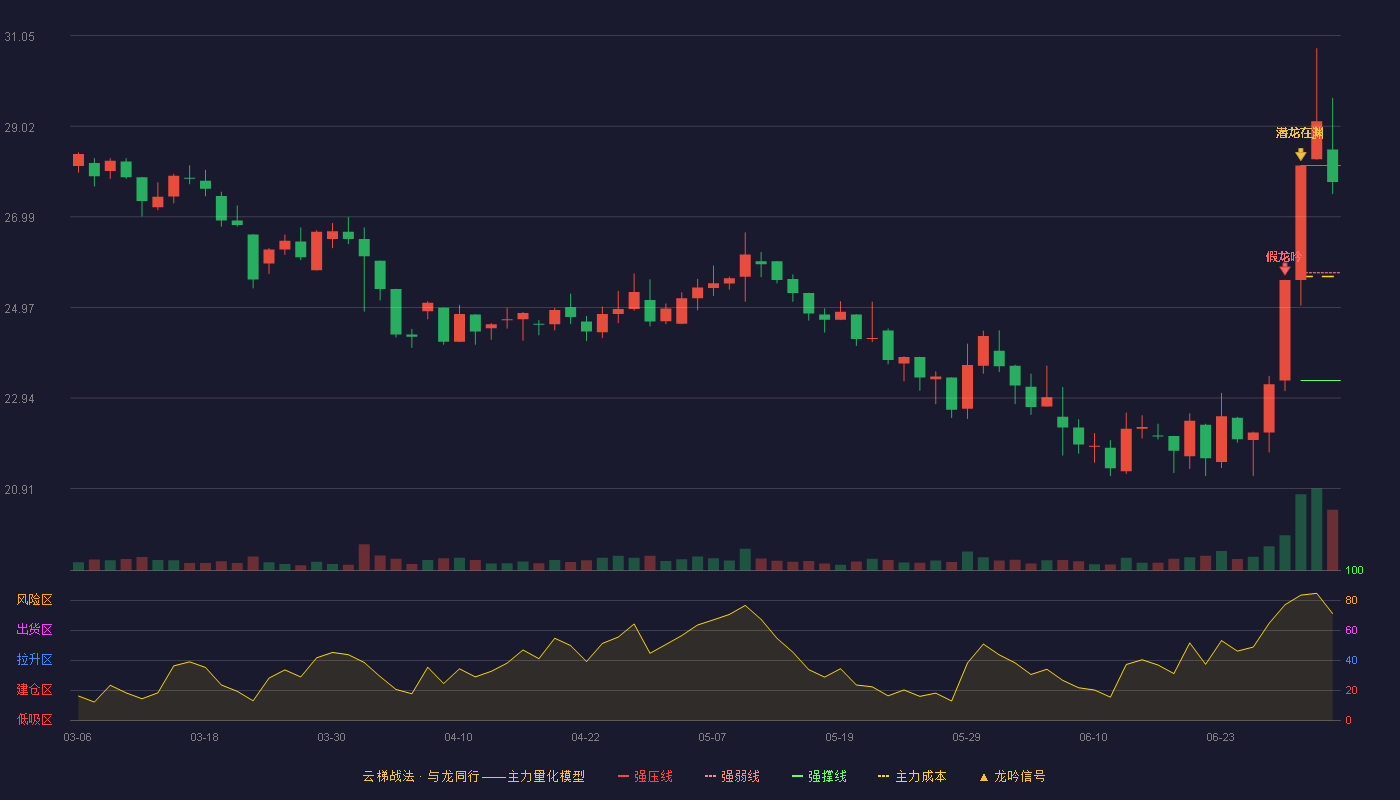This screenshot has width=1400, height=800.
Task: Click the 出货区 zone label
Action: coord(34,630)
